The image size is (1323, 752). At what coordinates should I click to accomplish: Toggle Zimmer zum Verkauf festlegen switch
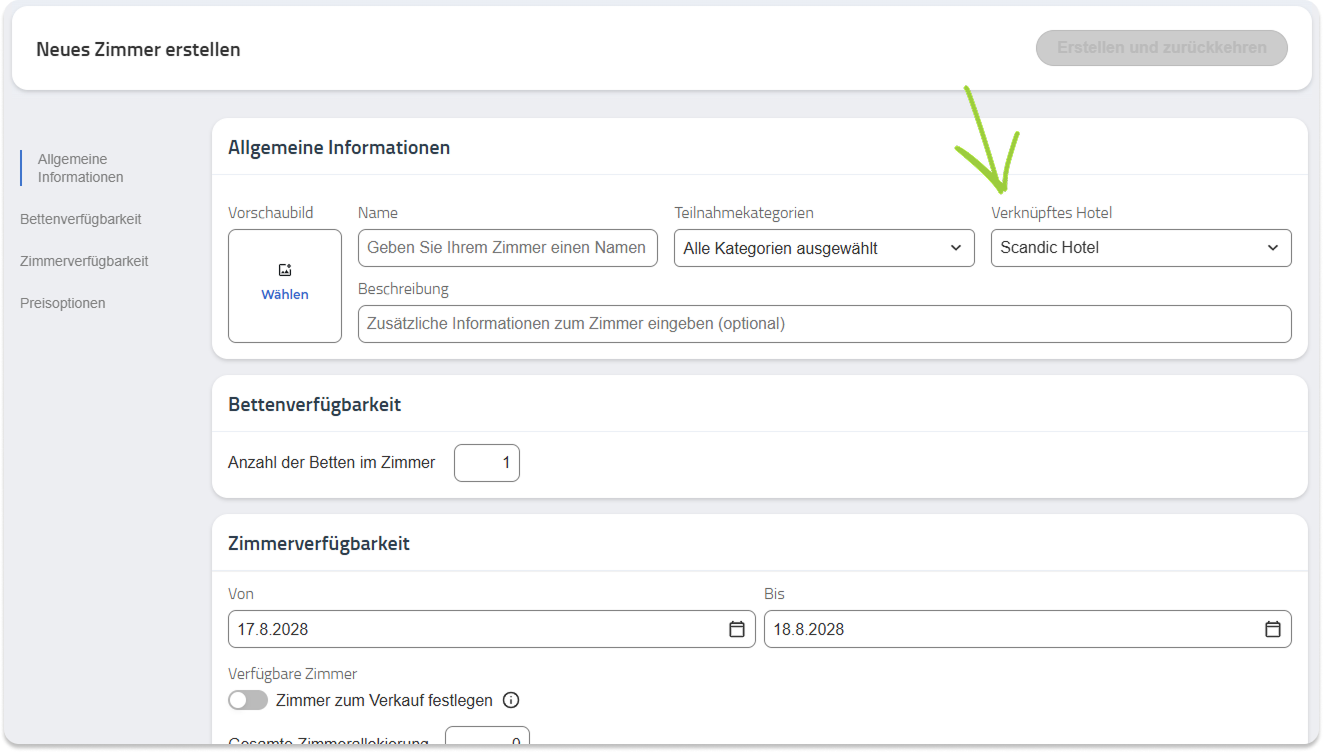[248, 700]
